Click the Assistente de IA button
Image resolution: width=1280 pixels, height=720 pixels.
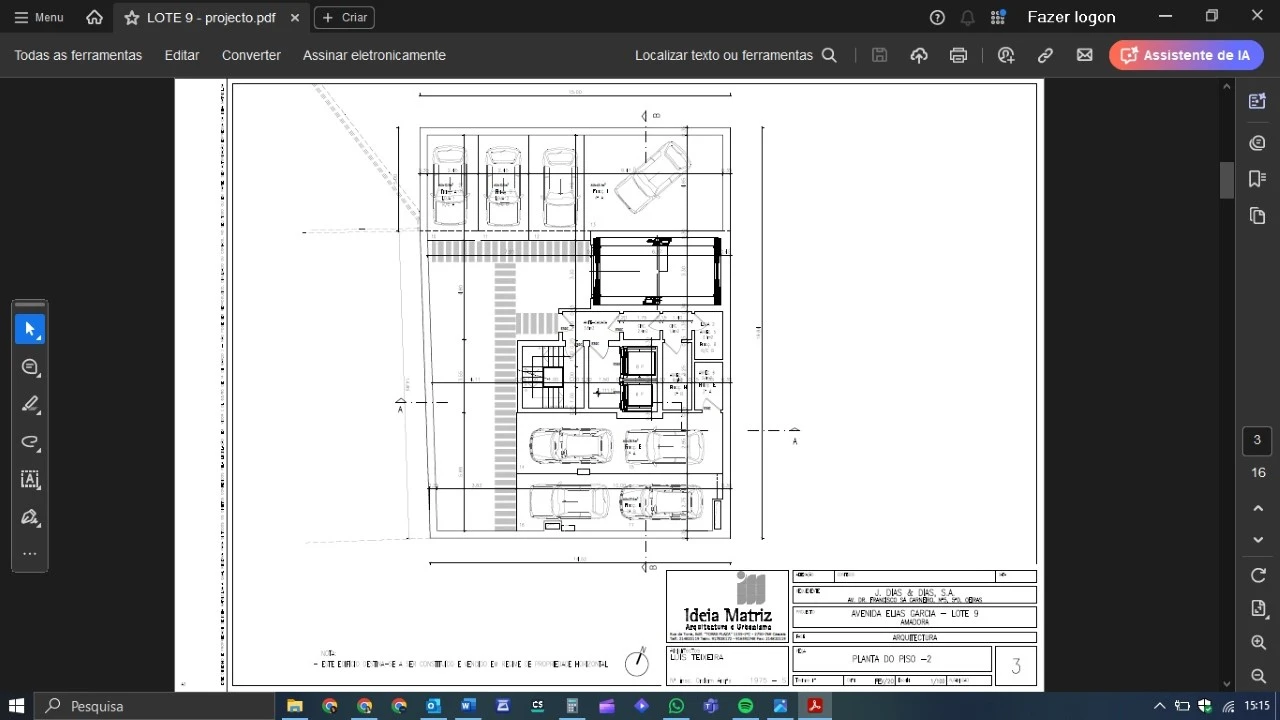tap(1186, 56)
